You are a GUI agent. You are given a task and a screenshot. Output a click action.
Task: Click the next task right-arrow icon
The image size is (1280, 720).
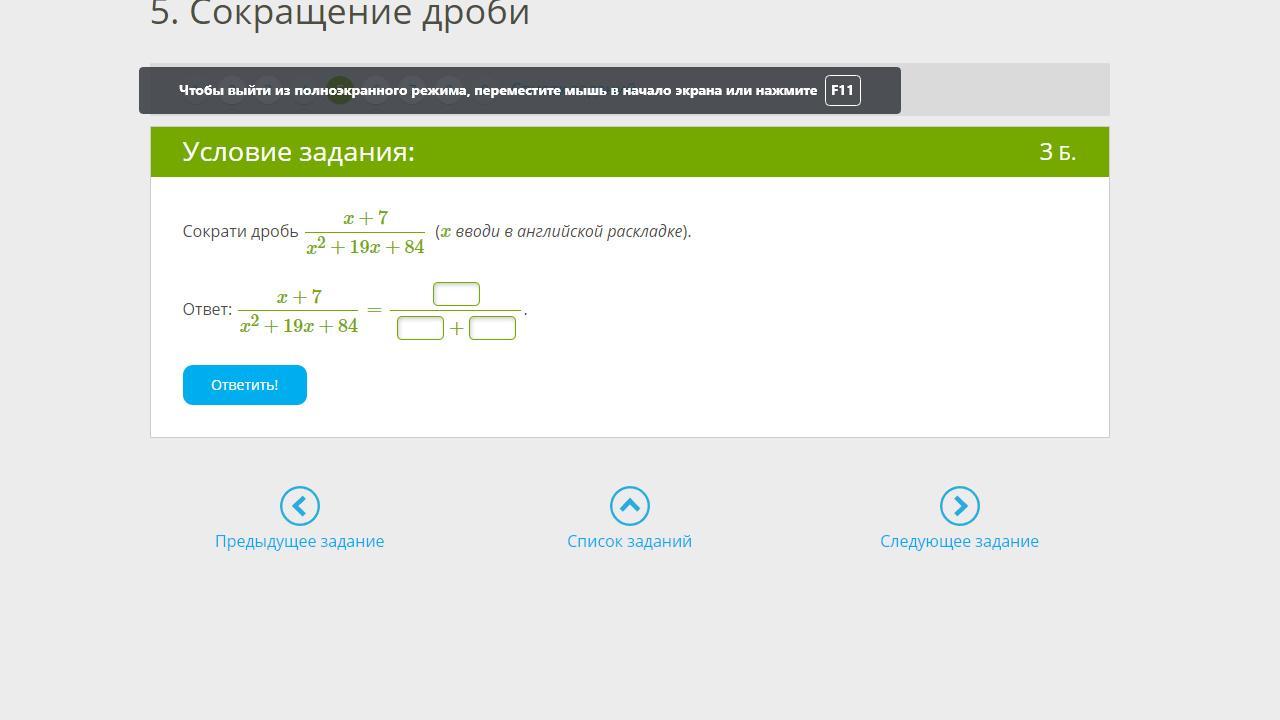click(960, 506)
